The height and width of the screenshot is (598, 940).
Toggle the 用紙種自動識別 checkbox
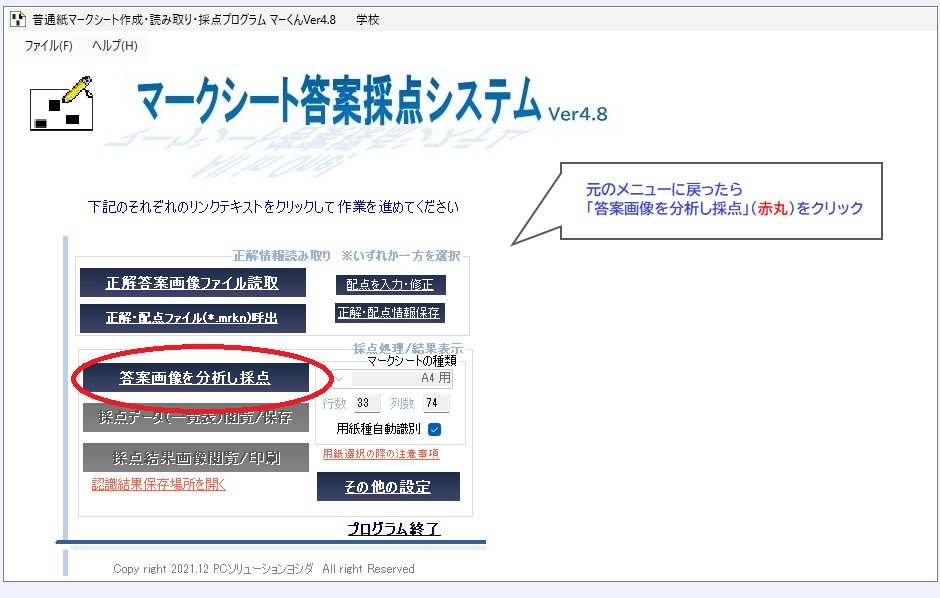click(434, 430)
